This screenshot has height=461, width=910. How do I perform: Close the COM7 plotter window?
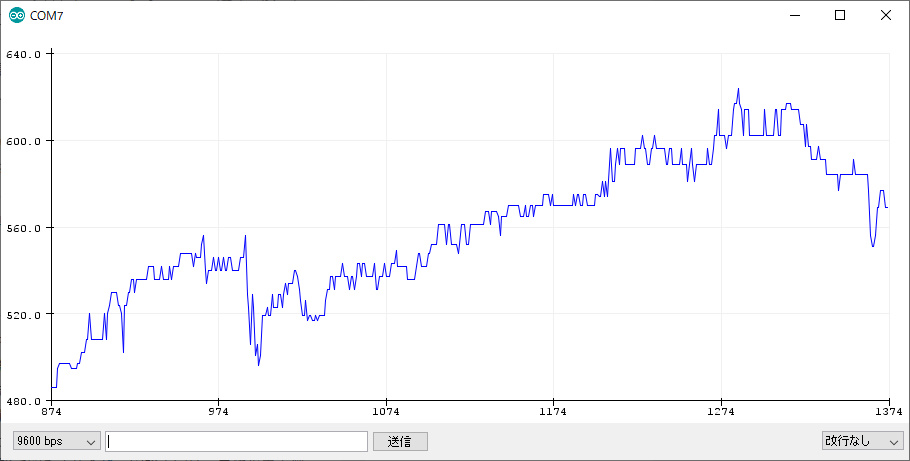(886, 16)
